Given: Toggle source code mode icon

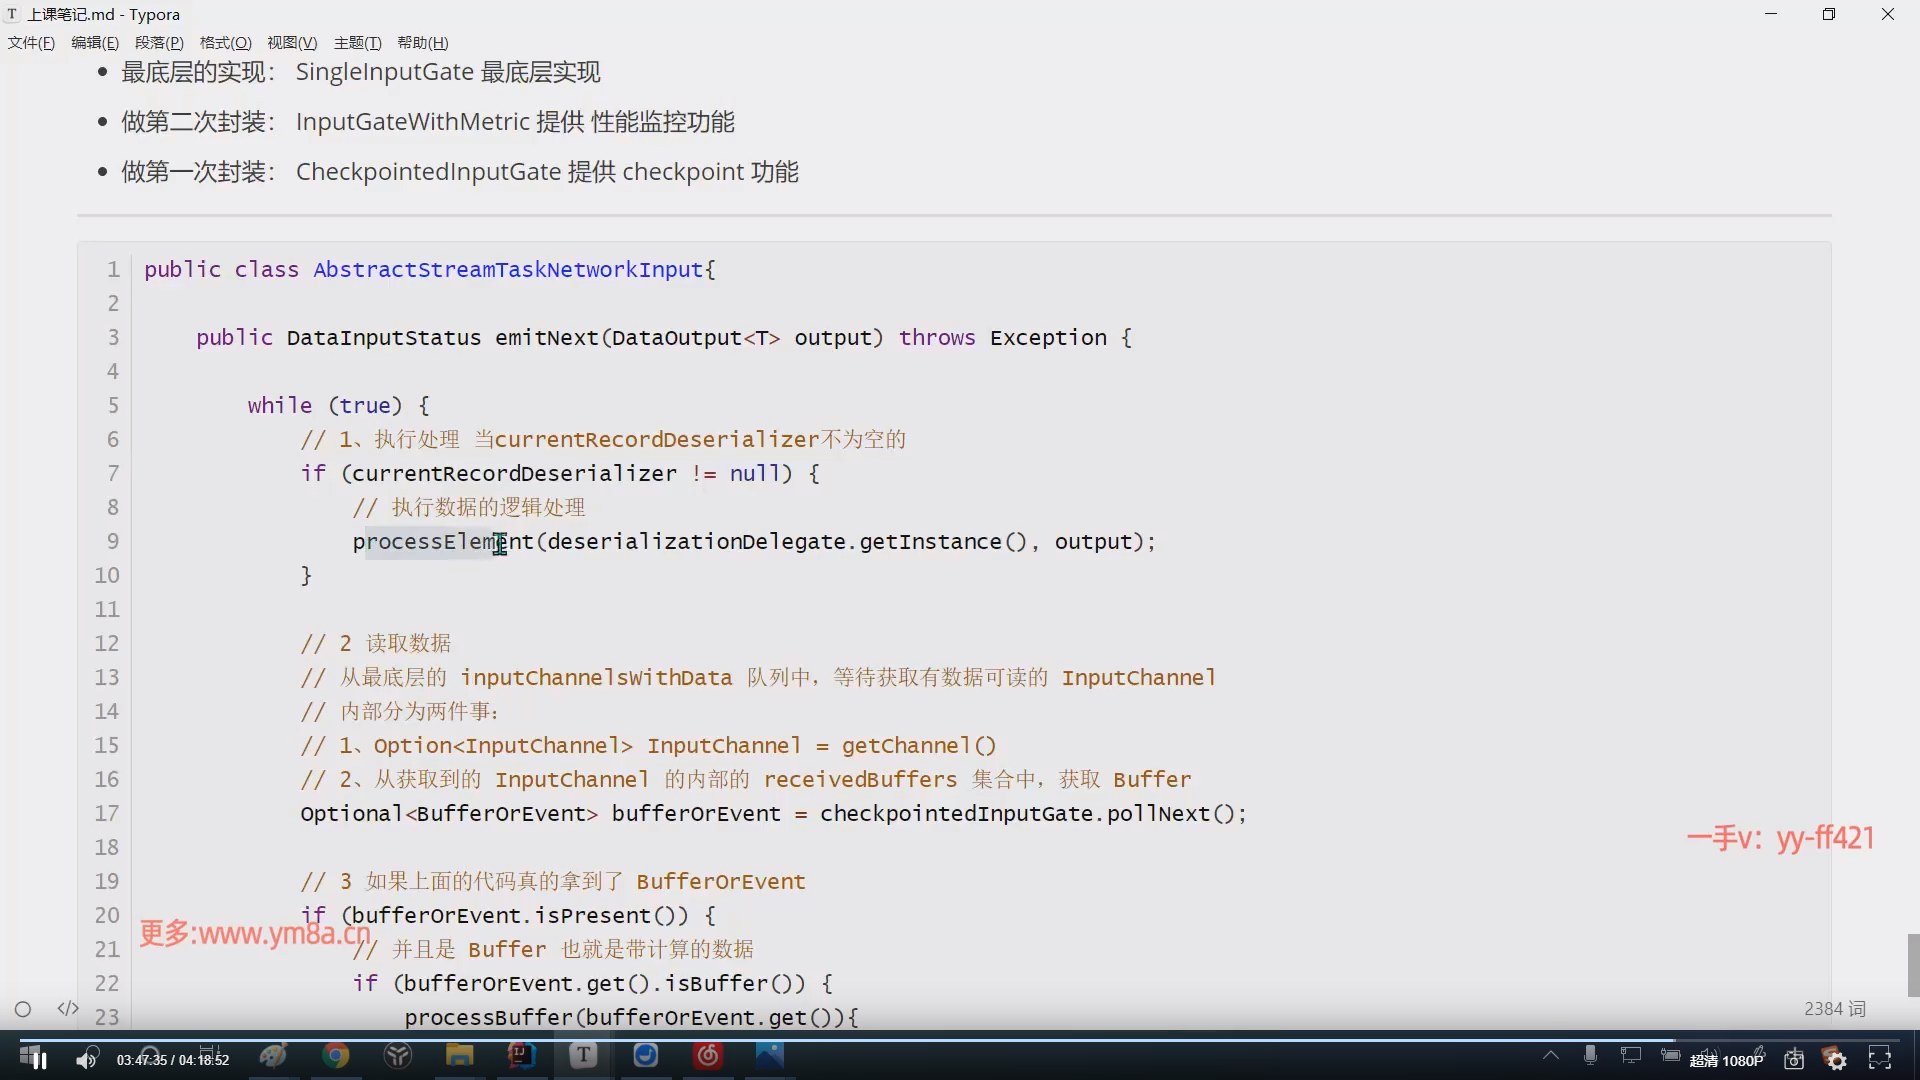Looking at the screenshot, I should [68, 1008].
